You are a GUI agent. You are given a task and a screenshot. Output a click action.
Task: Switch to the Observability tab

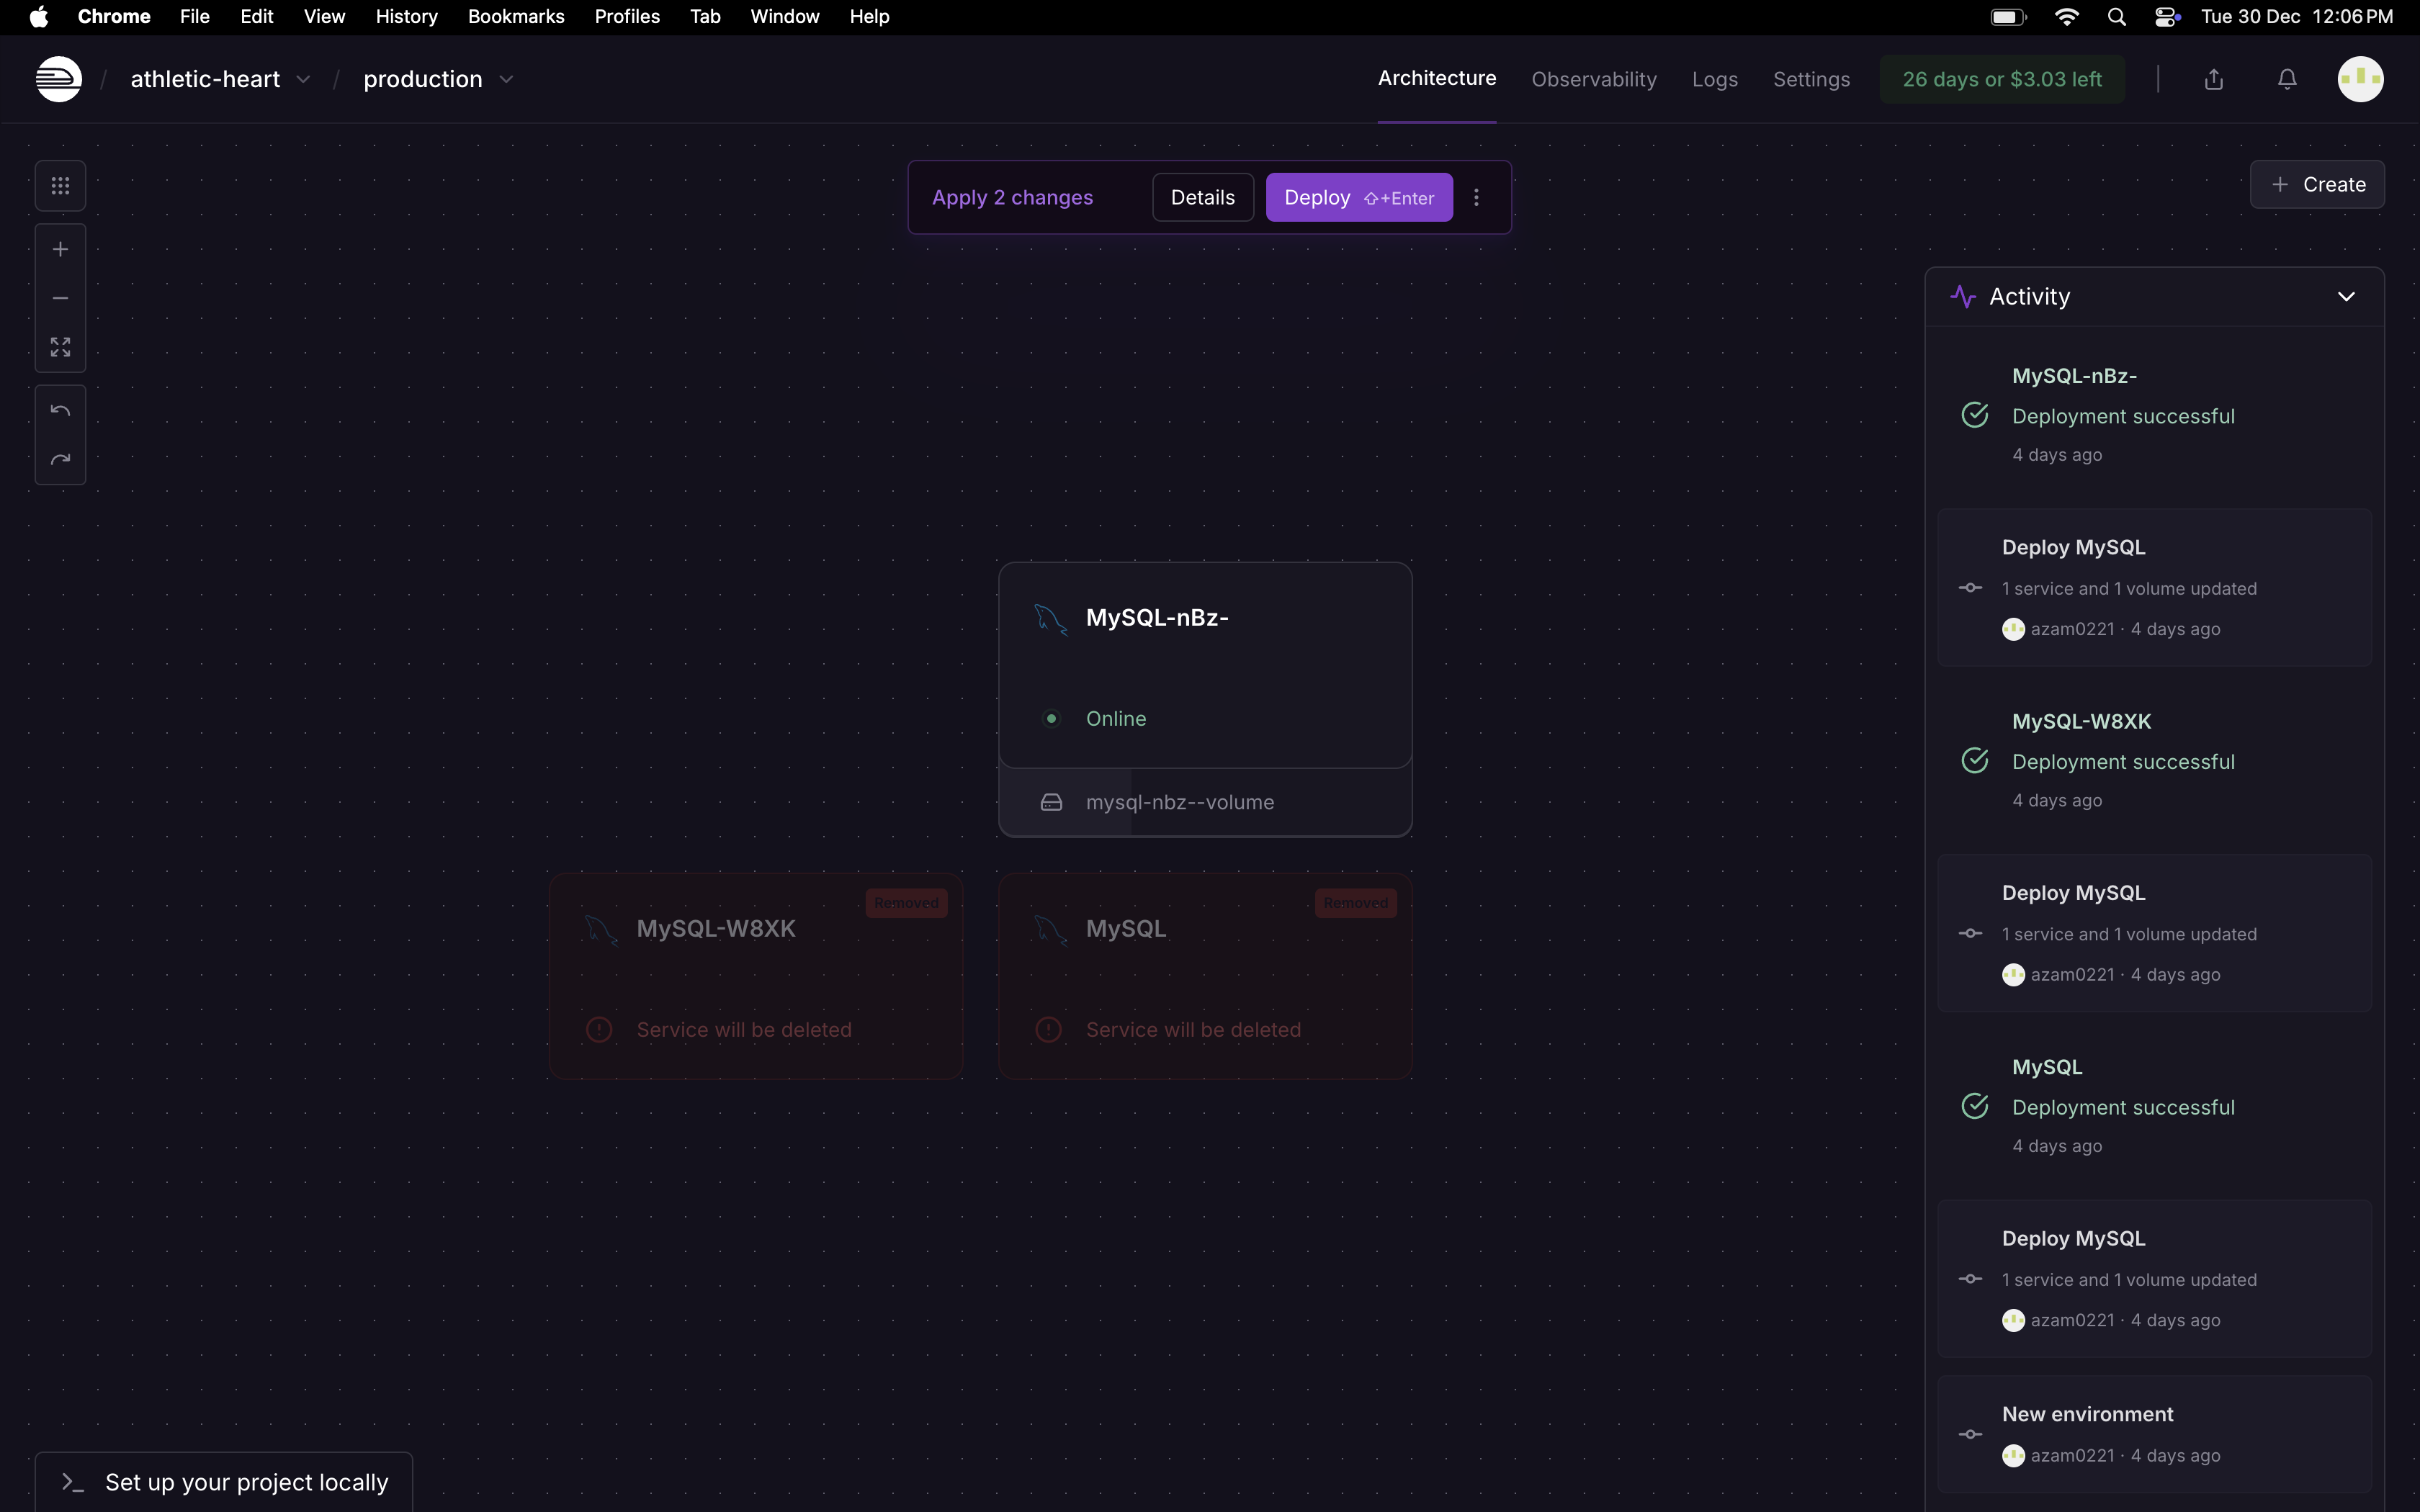pyautogui.click(x=1593, y=79)
